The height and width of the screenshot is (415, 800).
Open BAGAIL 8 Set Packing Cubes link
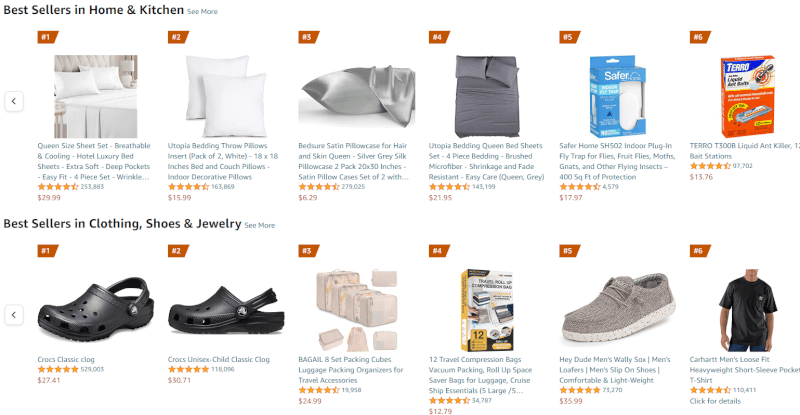click(351, 370)
